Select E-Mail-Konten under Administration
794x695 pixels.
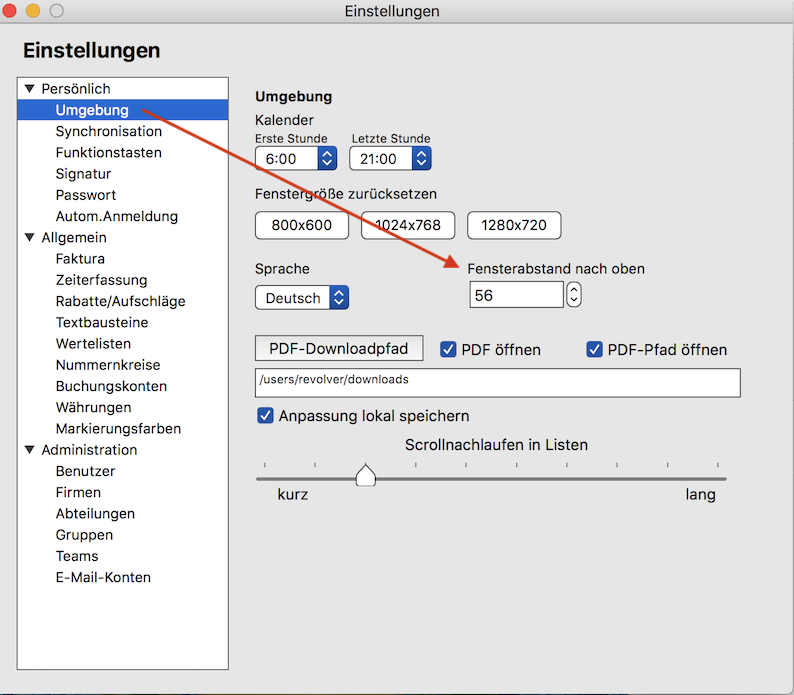[103, 577]
